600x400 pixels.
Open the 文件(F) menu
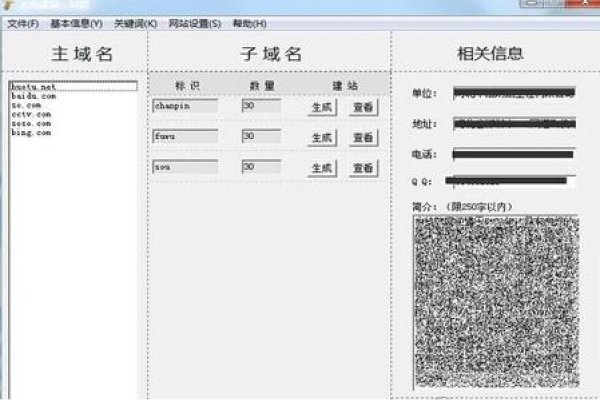click(x=24, y=23)
